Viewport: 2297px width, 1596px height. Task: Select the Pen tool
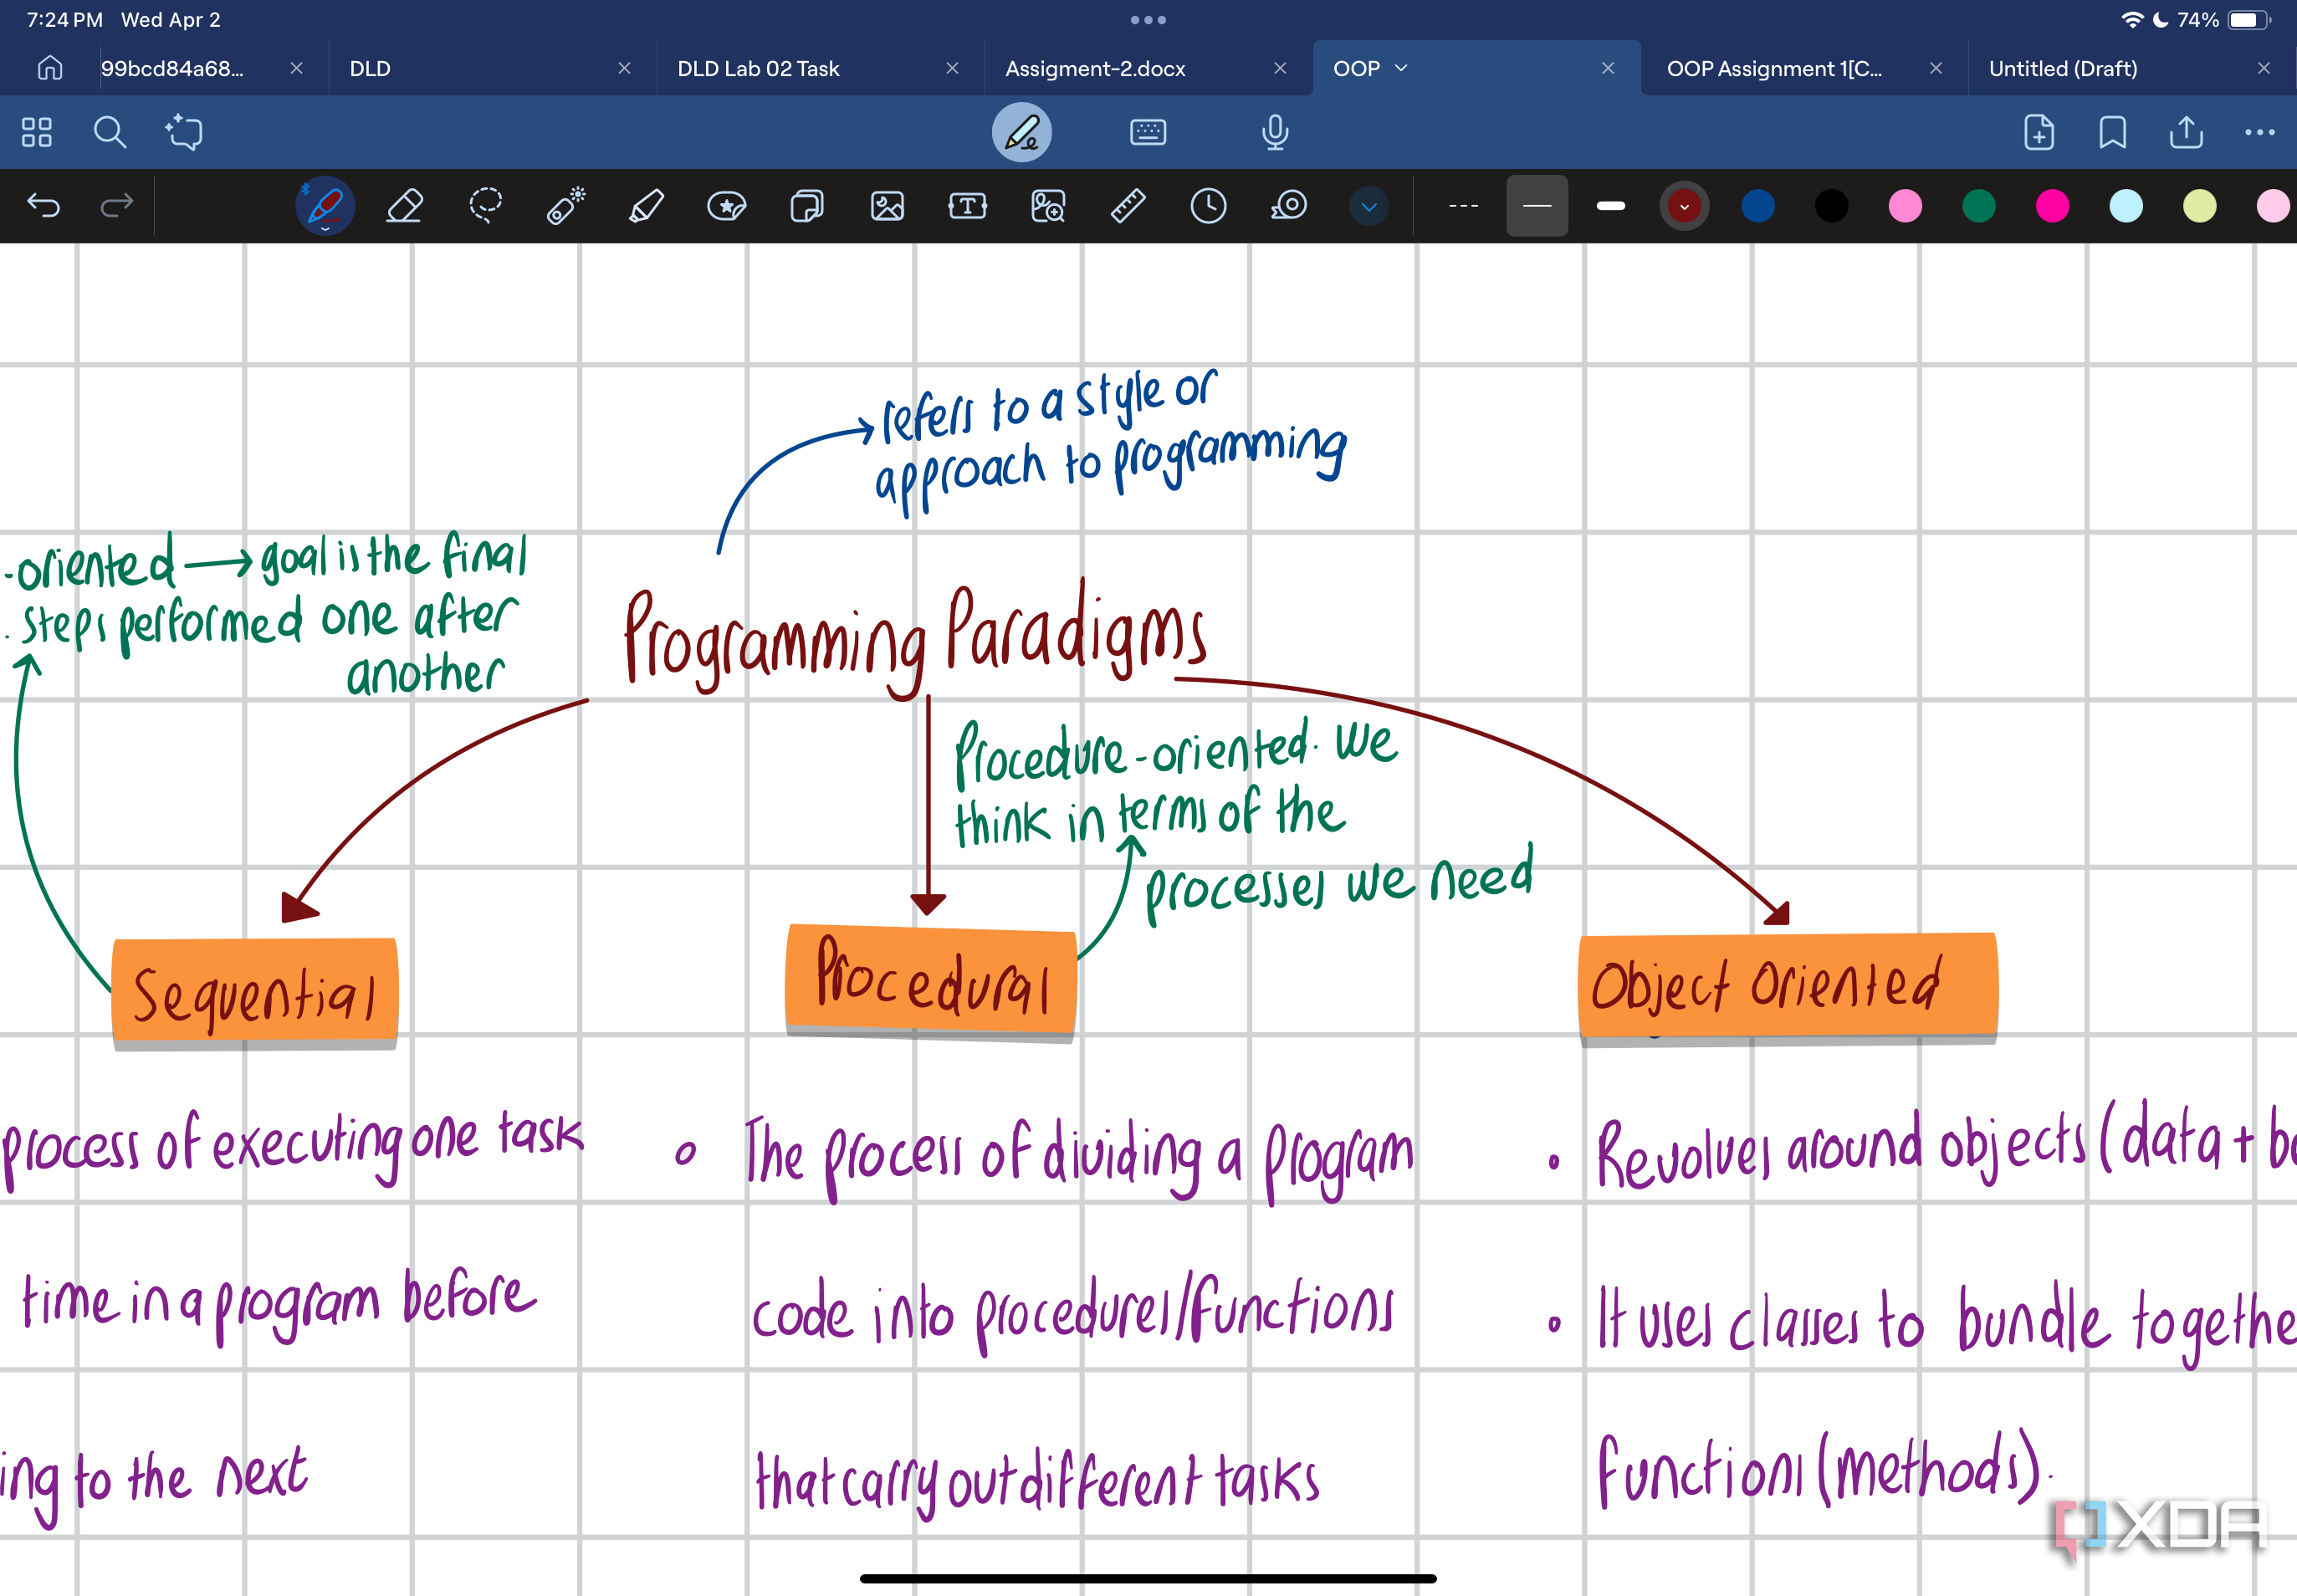(325, 206)
